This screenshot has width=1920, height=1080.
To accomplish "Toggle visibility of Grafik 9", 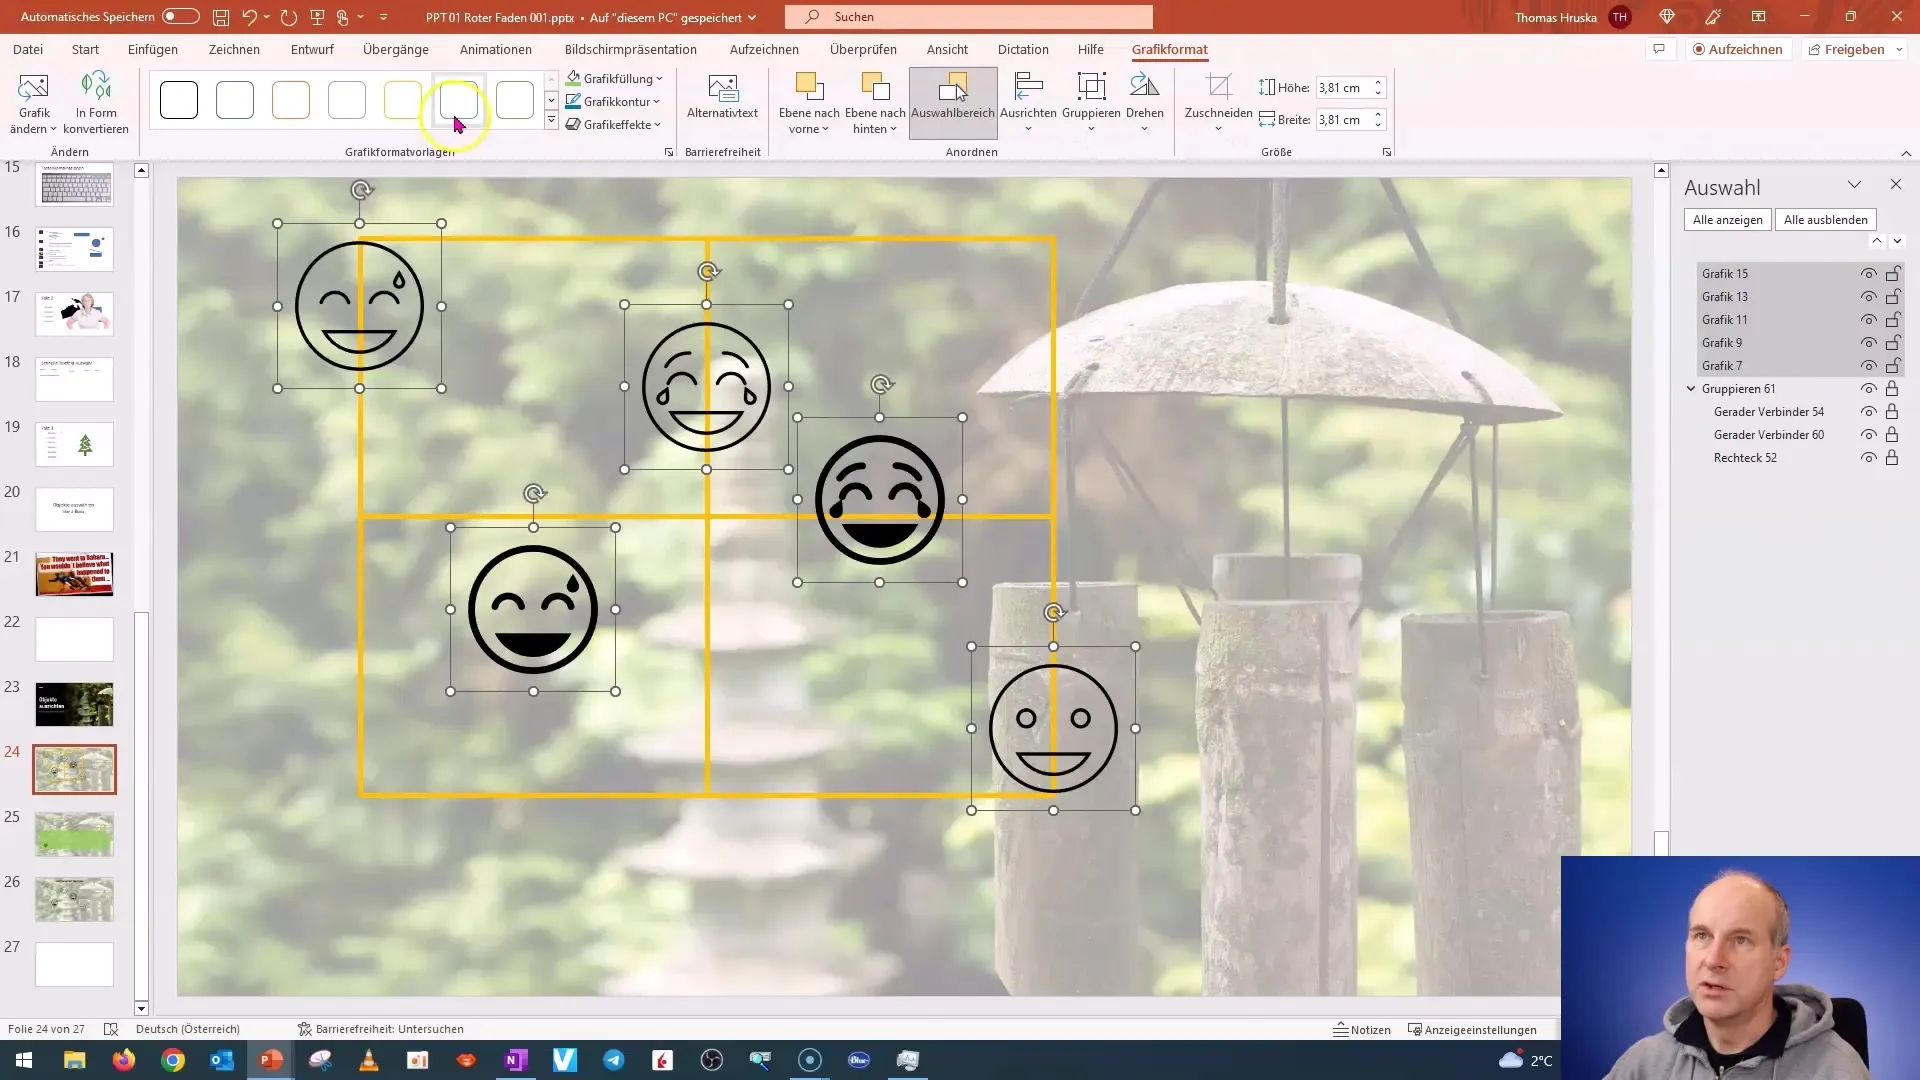I will pyautogui.click(x=1868, y=343).
